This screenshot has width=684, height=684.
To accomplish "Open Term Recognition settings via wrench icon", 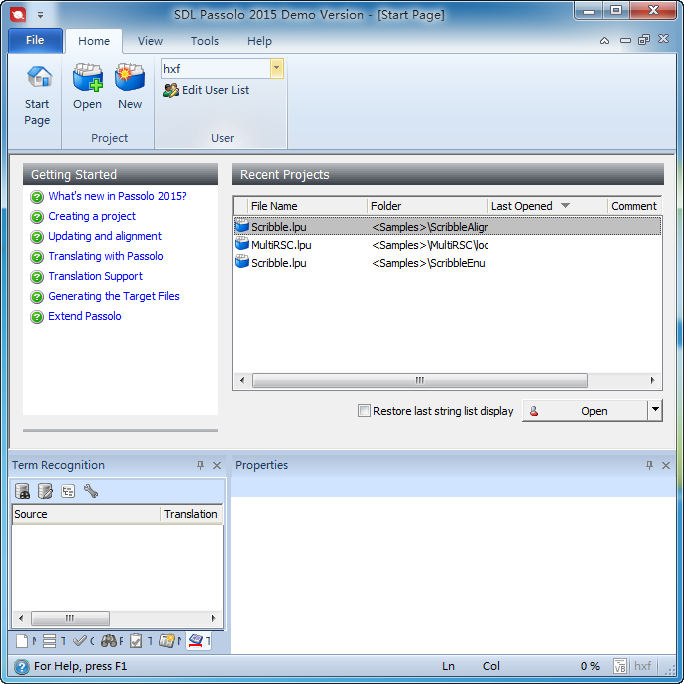I will click(91, 491).
